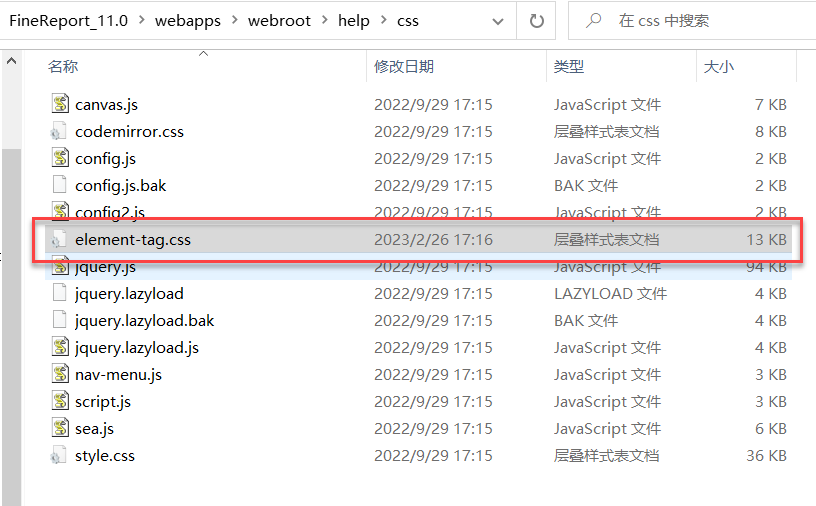Go to FineReport_11.0 folder in path
The image size is (816, 506).
tap(67, 21)
